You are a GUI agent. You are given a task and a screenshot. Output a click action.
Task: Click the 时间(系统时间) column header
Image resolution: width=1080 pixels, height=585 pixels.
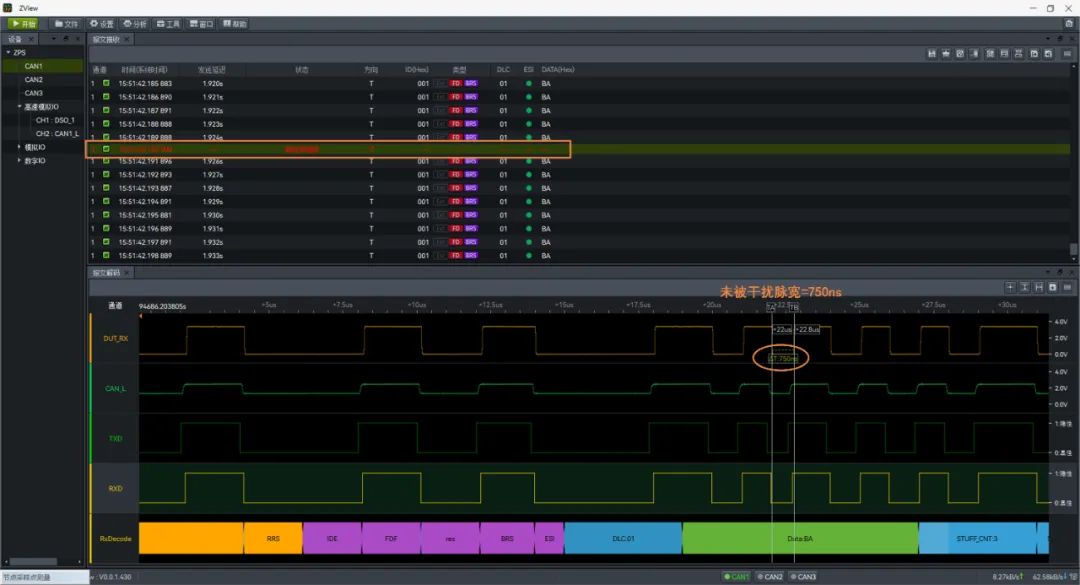click(x=144, y=70)
